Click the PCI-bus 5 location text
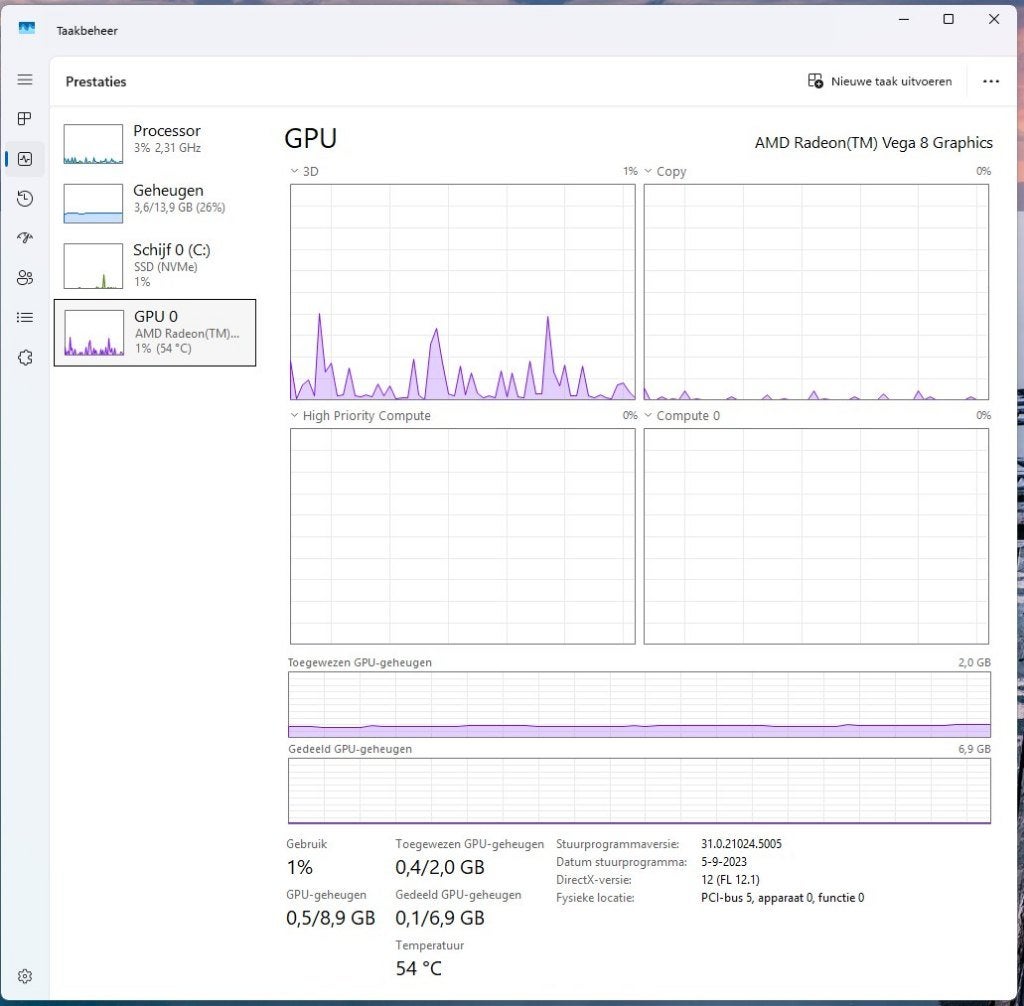Image resolution: width=1024 pixels, height=1006 pixels. [x=782, y=898]
